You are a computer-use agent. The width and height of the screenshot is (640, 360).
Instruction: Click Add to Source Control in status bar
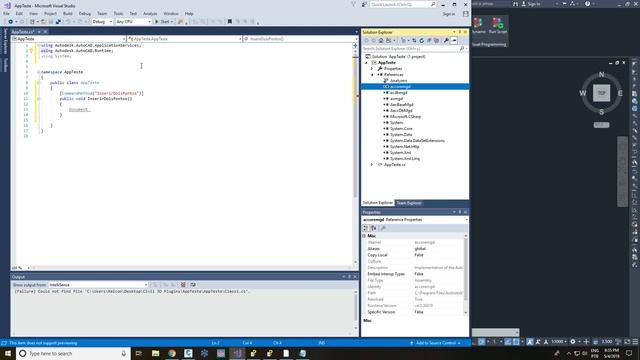(436, 343)
